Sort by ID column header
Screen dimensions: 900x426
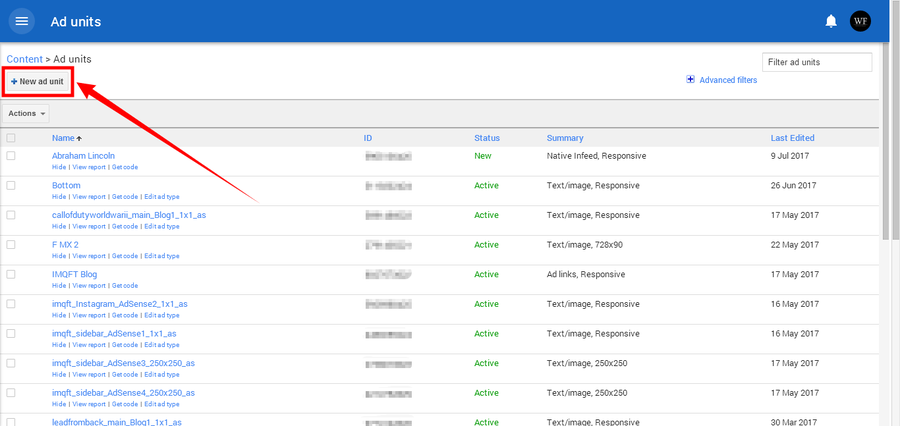368,138
